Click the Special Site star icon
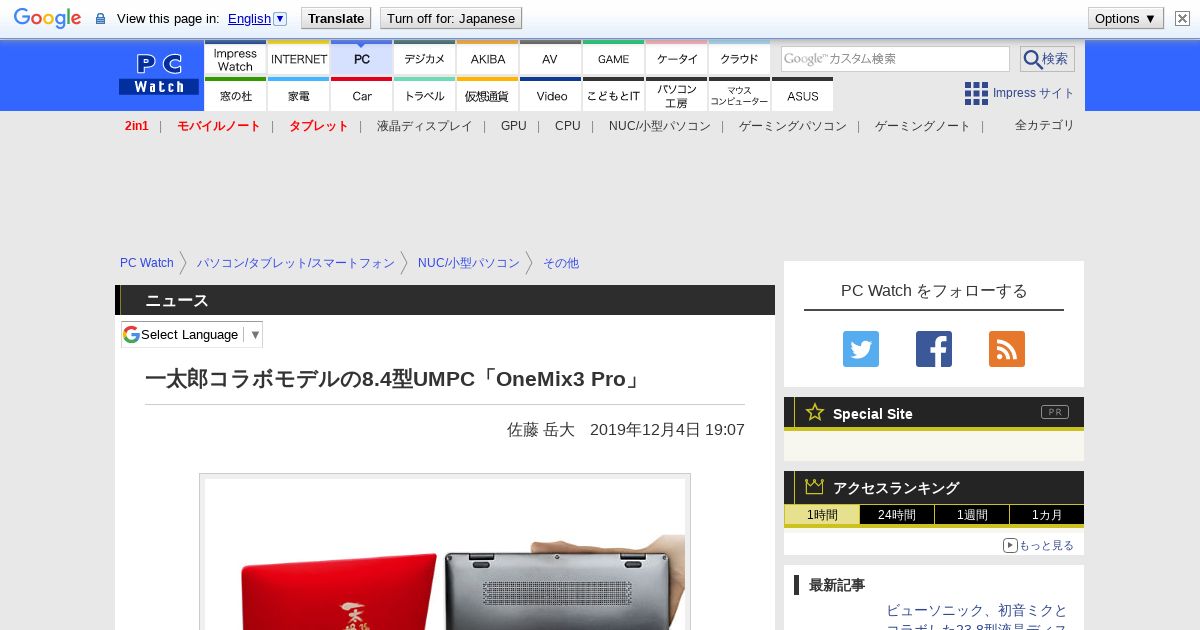Screen dimensions: 1200x630 (x=815, y=412)
